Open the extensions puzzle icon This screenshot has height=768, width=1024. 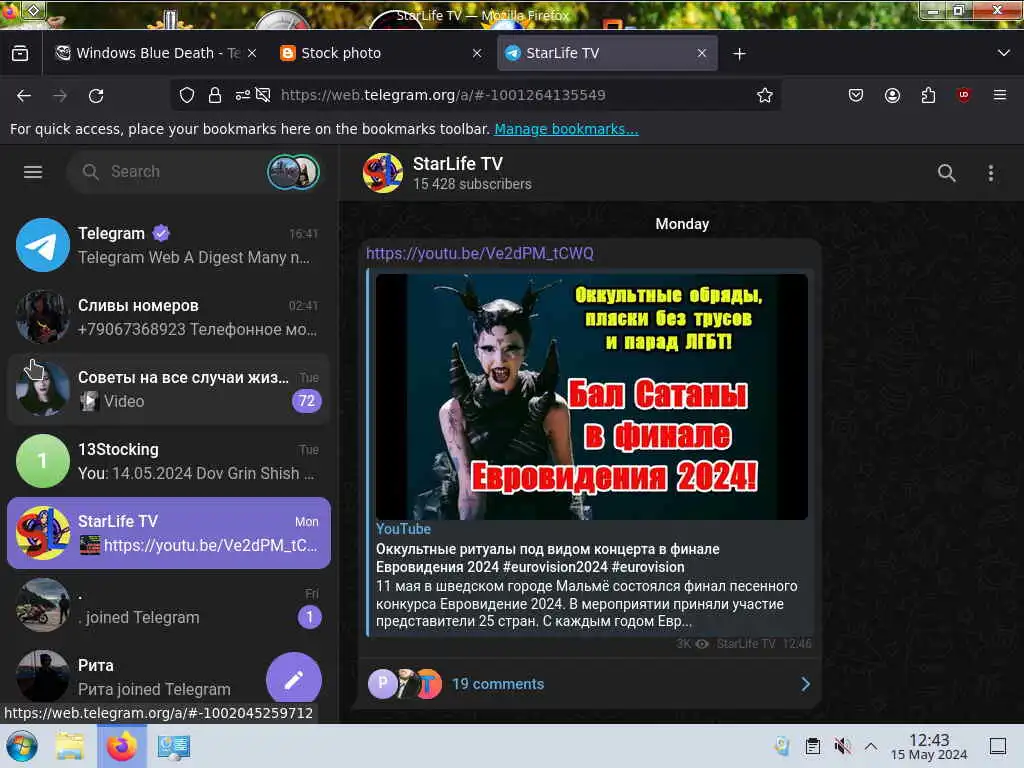pos(928,95)
